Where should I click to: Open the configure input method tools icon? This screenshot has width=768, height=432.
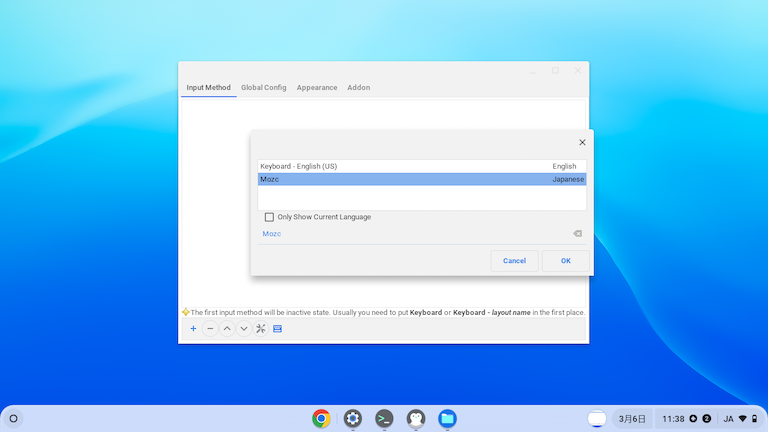coord(261,329)
